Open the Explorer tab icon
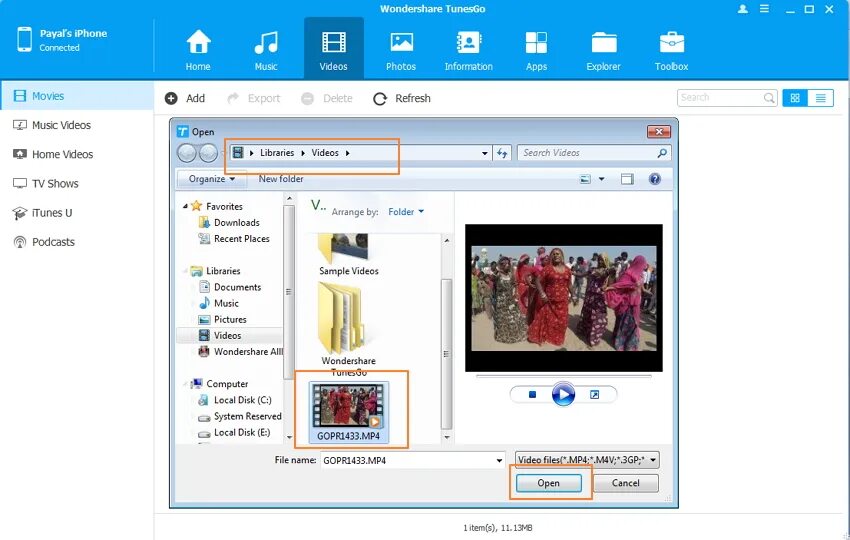 pos(603,43)
